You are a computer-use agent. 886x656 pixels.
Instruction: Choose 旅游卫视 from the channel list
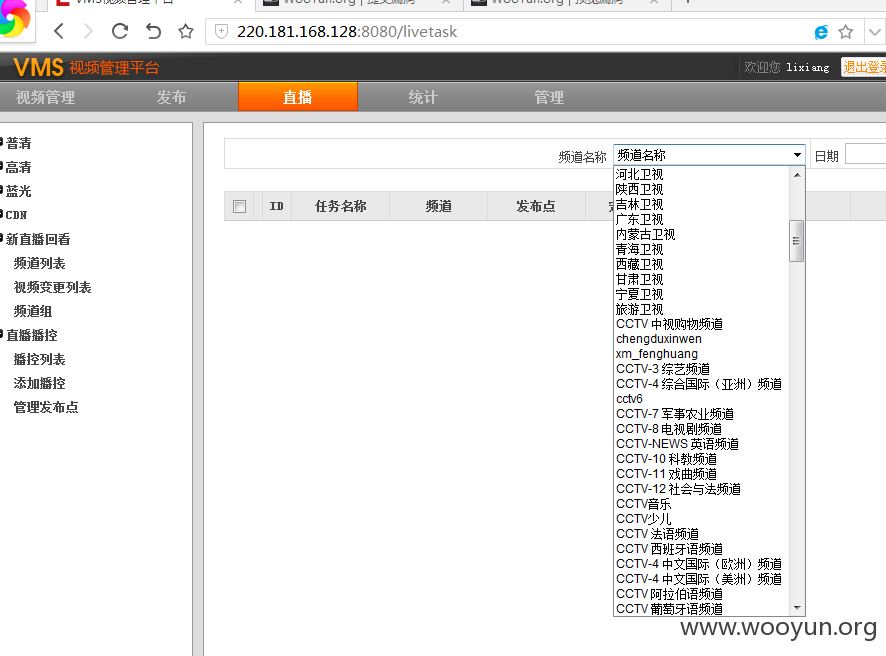[701, 309]
